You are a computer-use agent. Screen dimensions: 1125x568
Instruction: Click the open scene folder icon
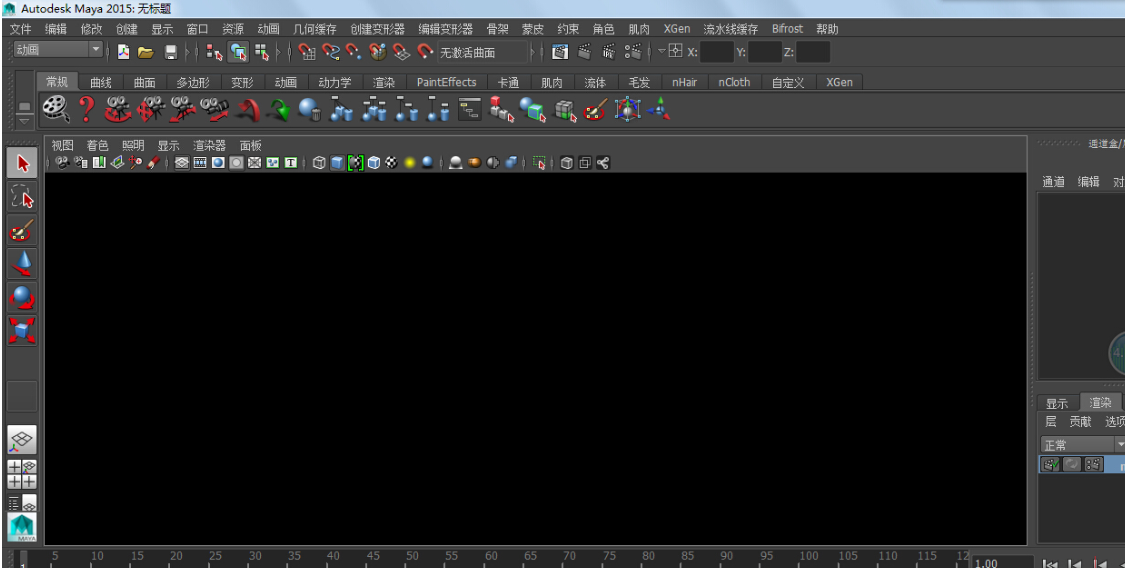(145, 52)
